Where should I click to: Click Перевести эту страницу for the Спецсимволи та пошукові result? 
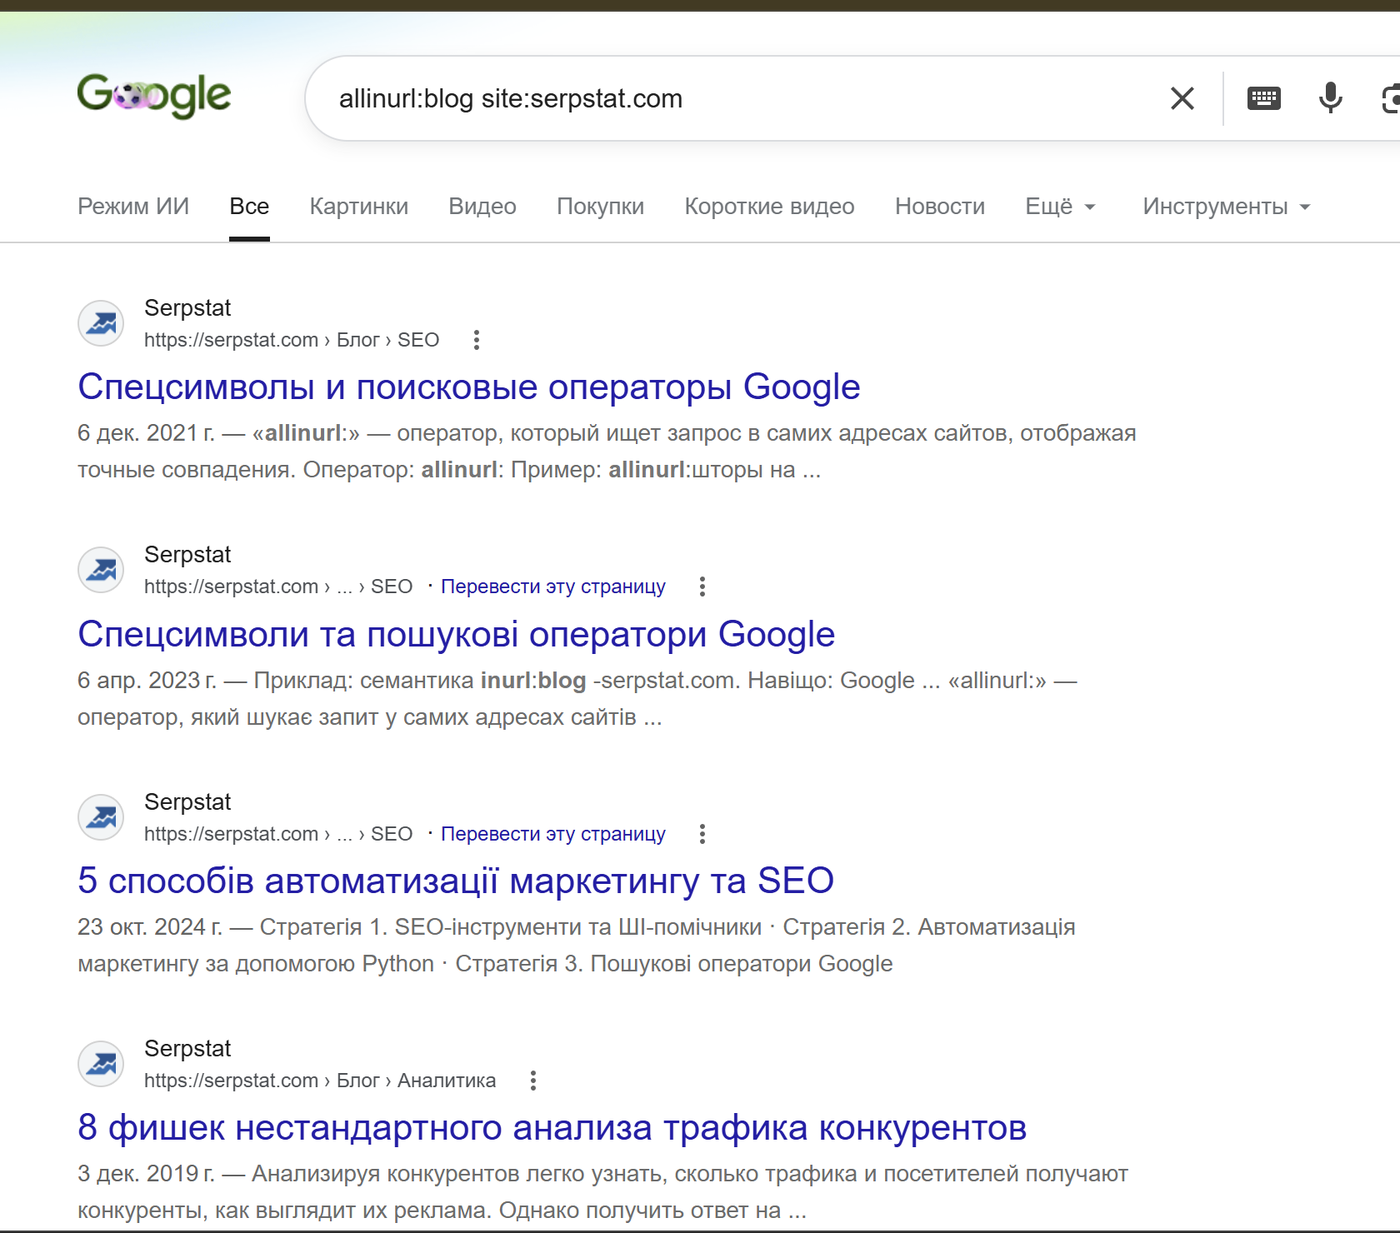pyautogui.click(x=553, y=587)
